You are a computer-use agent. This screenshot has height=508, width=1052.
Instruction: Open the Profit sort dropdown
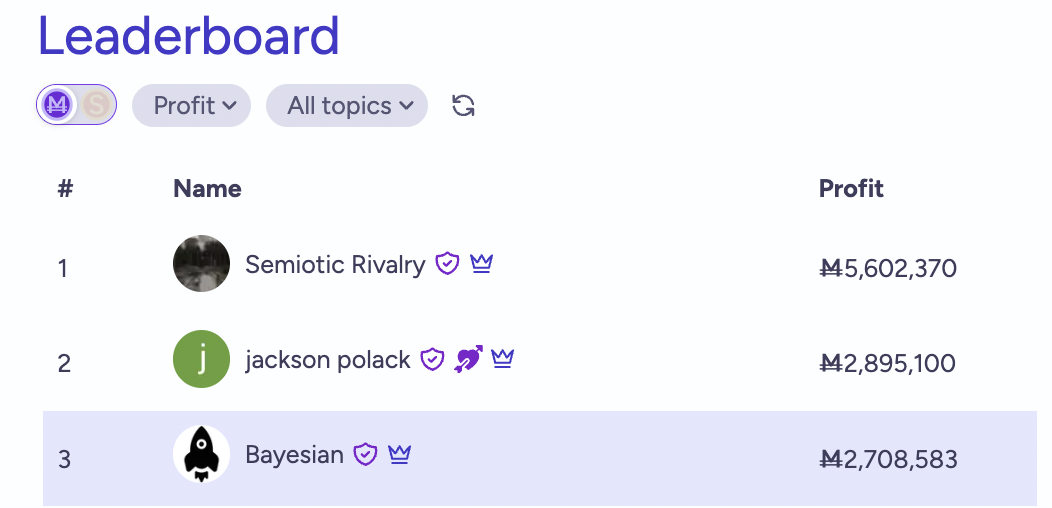pyautogui.click(x=191, y=105)
